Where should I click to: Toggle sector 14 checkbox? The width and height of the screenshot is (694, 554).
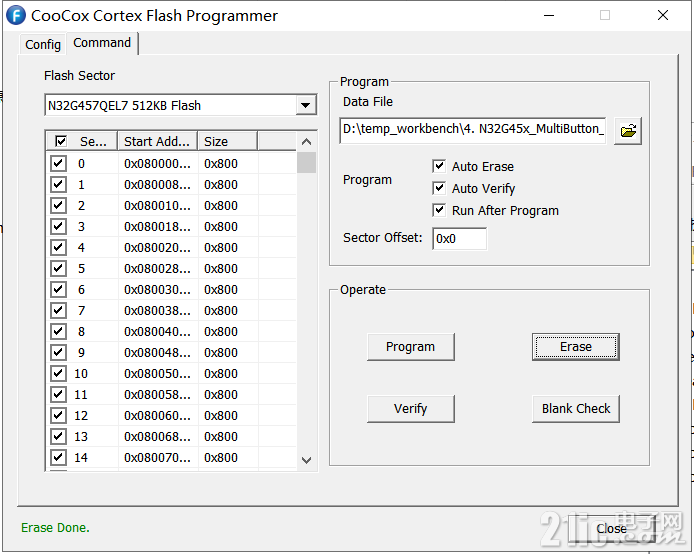58,457
